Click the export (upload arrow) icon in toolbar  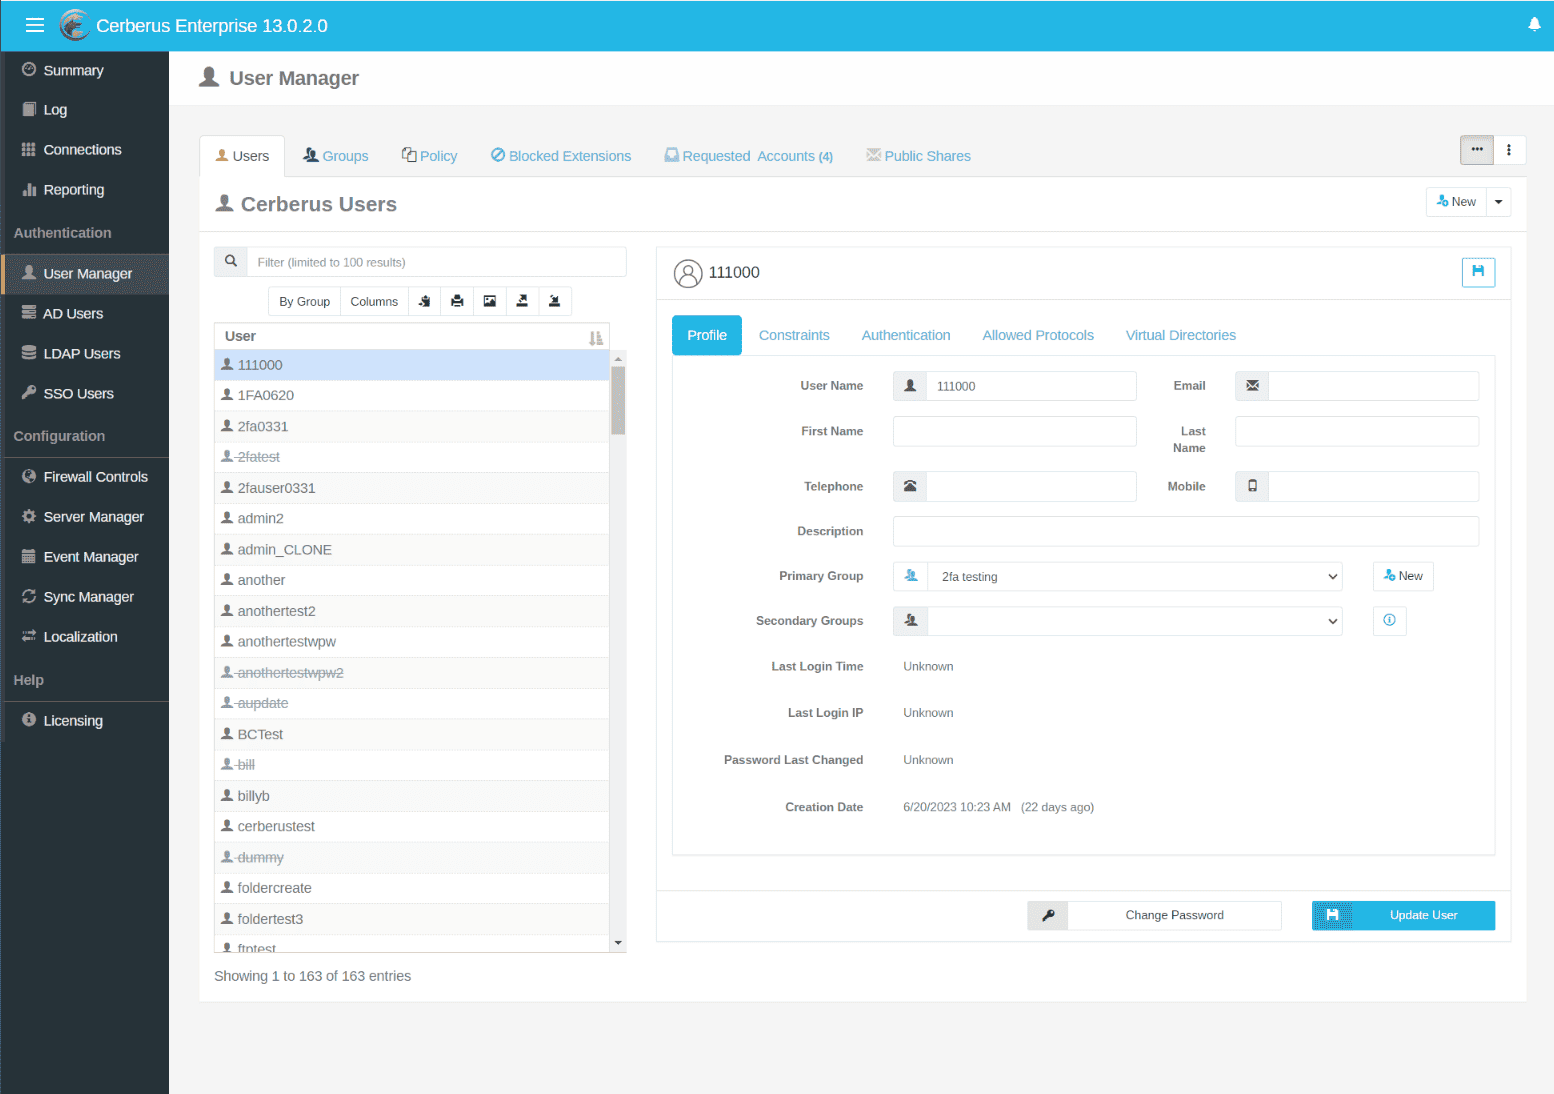(x=522, y=301)
